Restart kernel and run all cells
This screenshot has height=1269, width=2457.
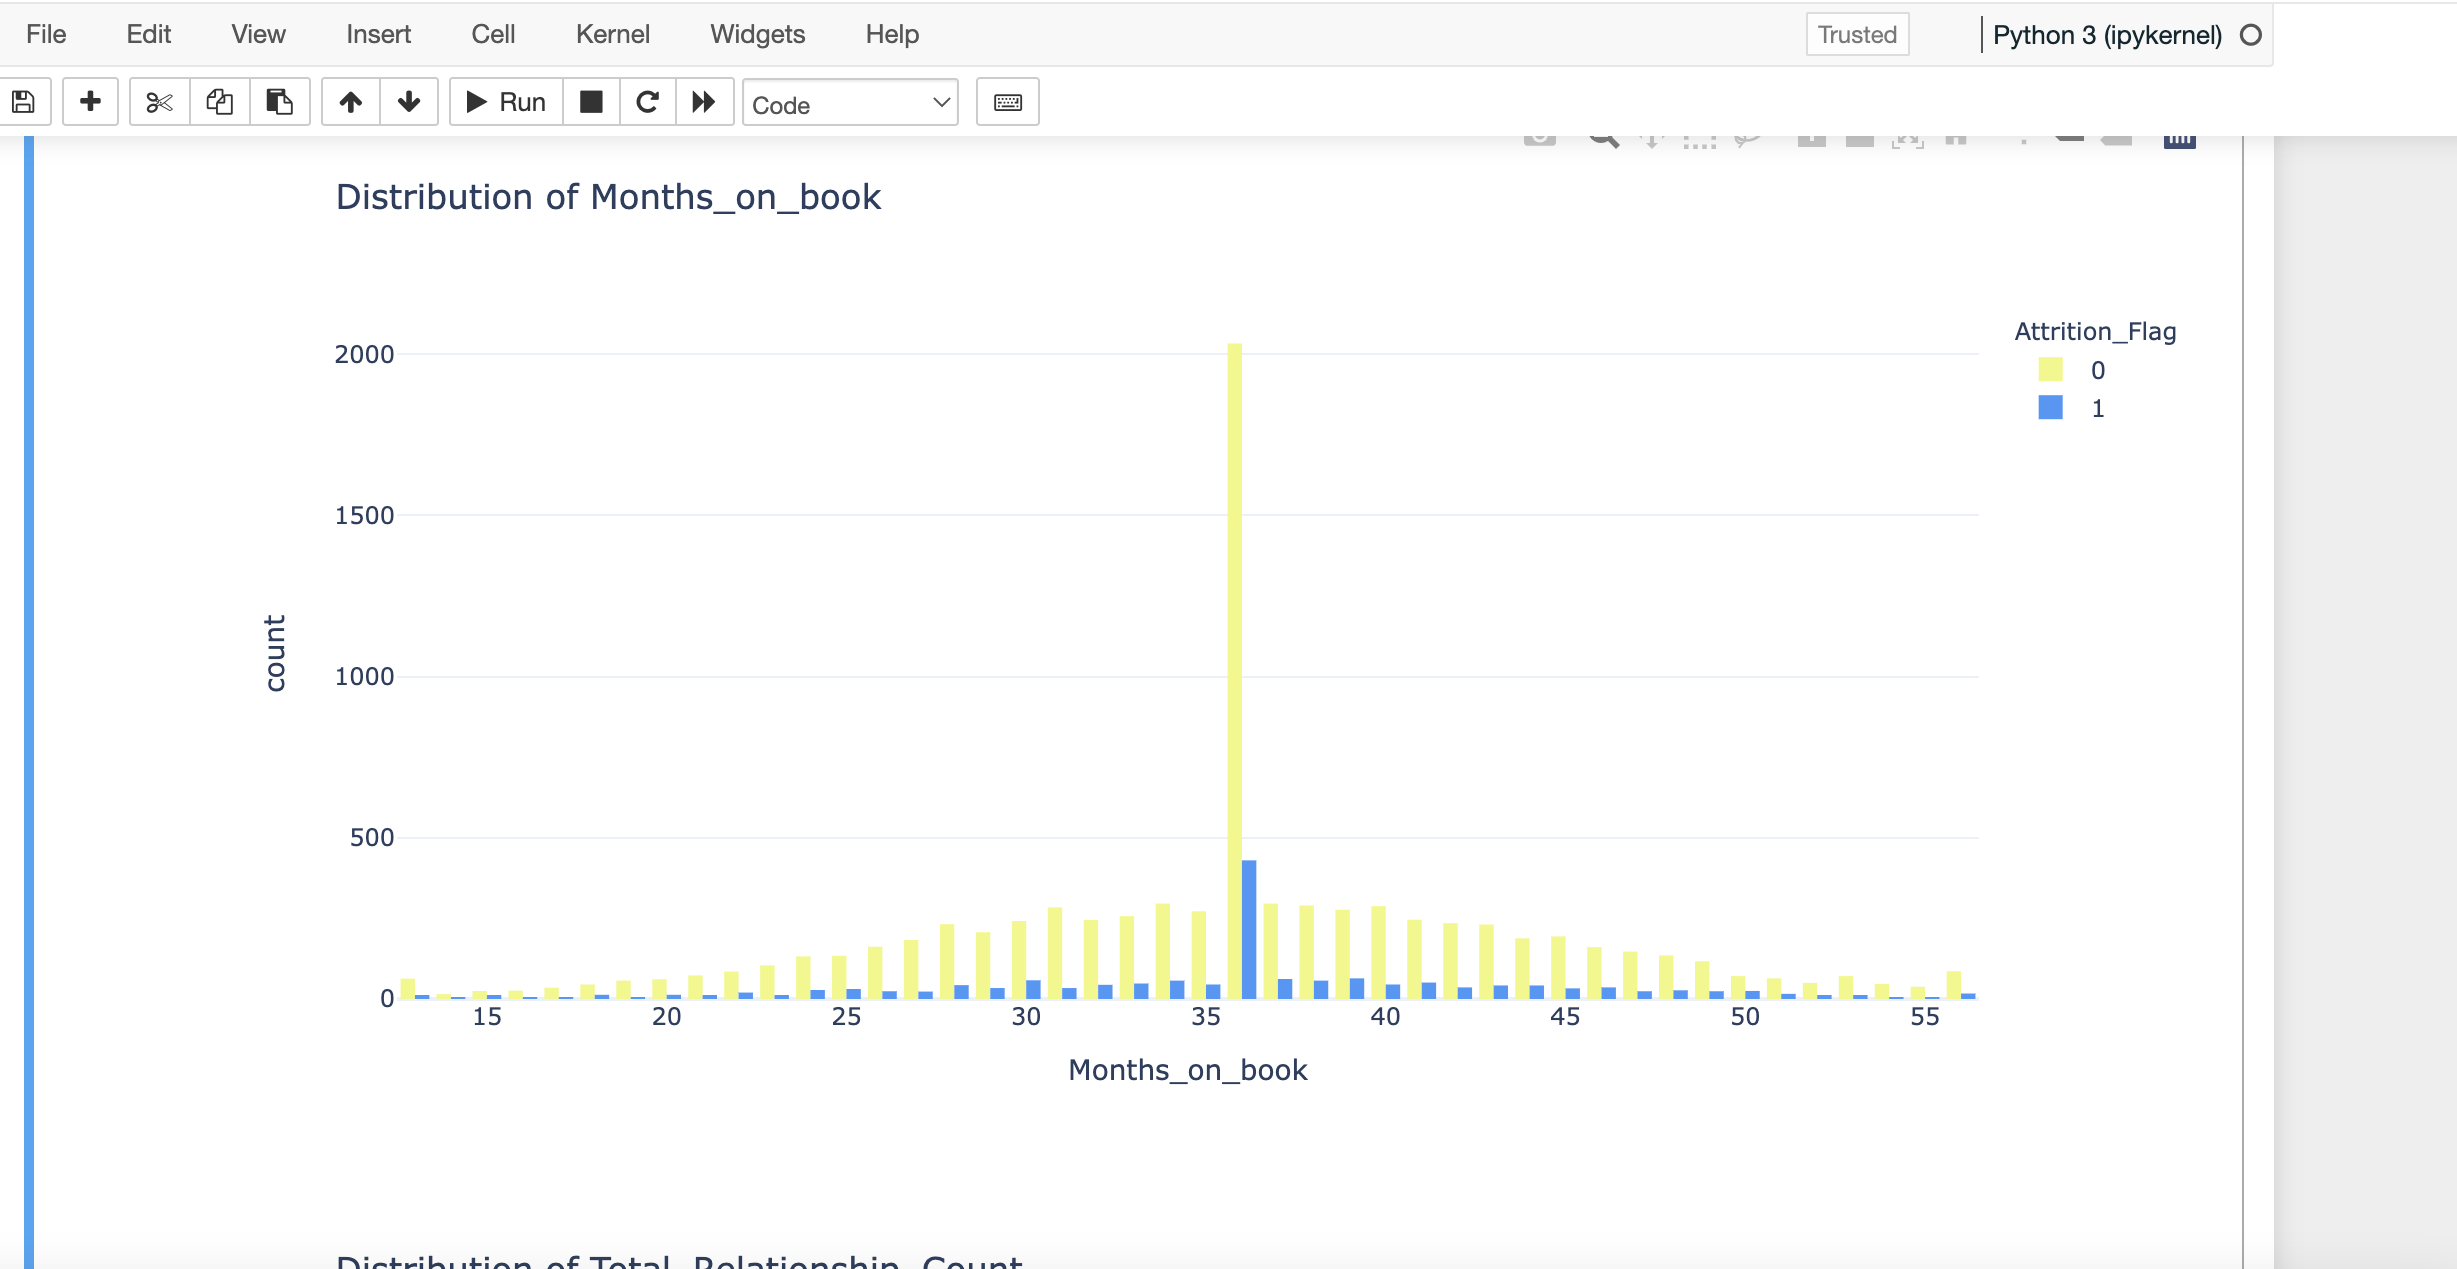tap(705, 101)
